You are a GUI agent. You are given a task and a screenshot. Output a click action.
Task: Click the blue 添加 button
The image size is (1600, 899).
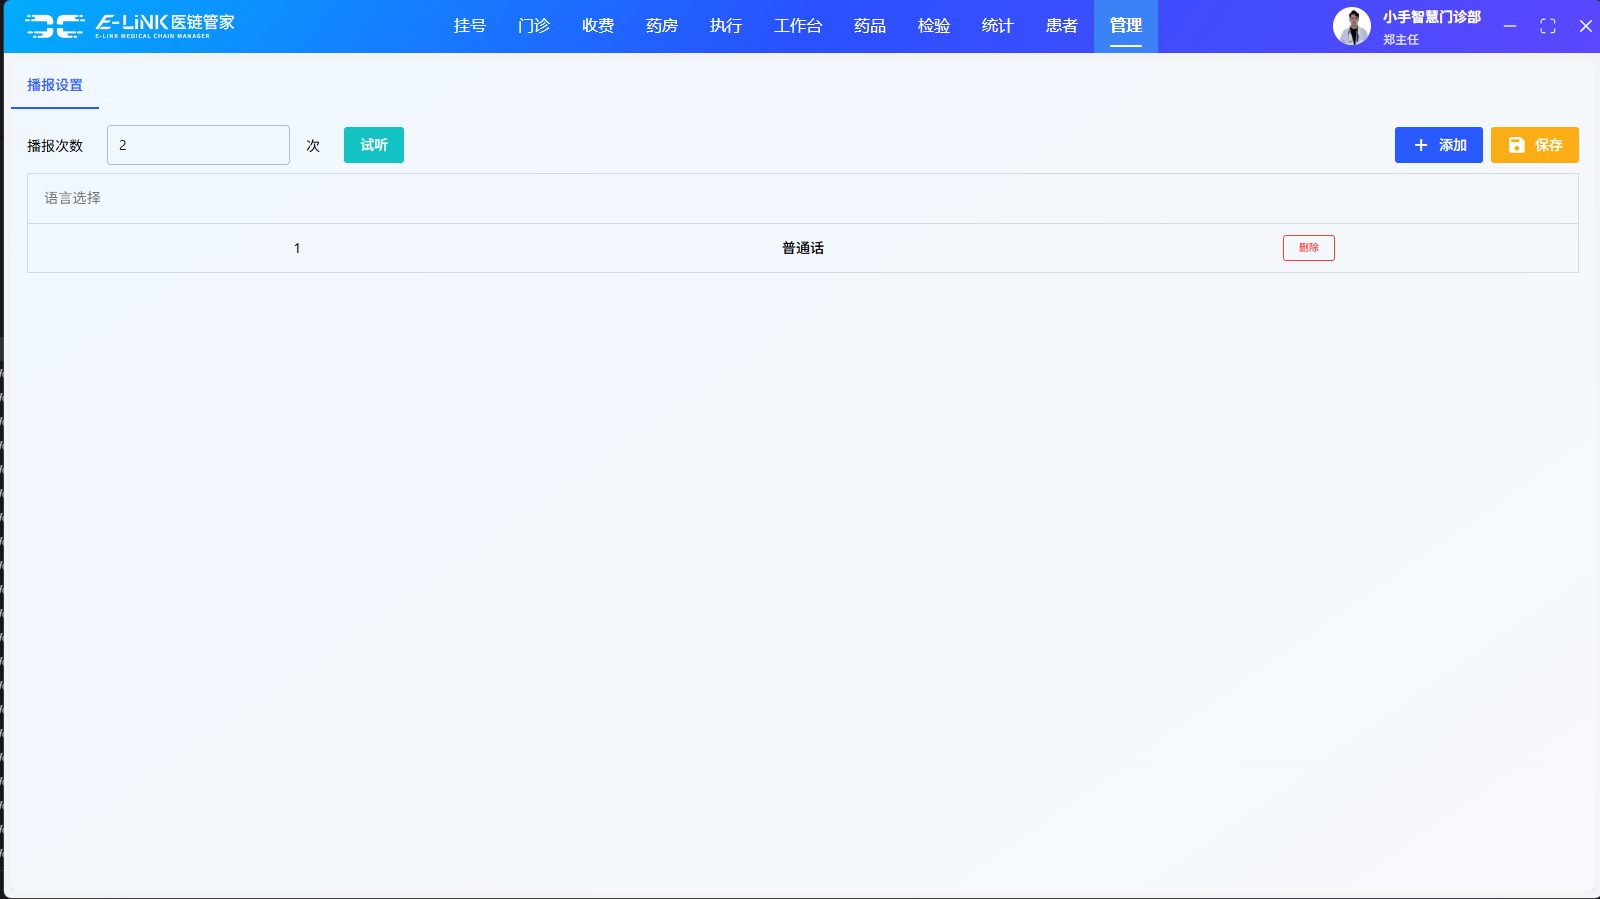tap(1438, 145)
